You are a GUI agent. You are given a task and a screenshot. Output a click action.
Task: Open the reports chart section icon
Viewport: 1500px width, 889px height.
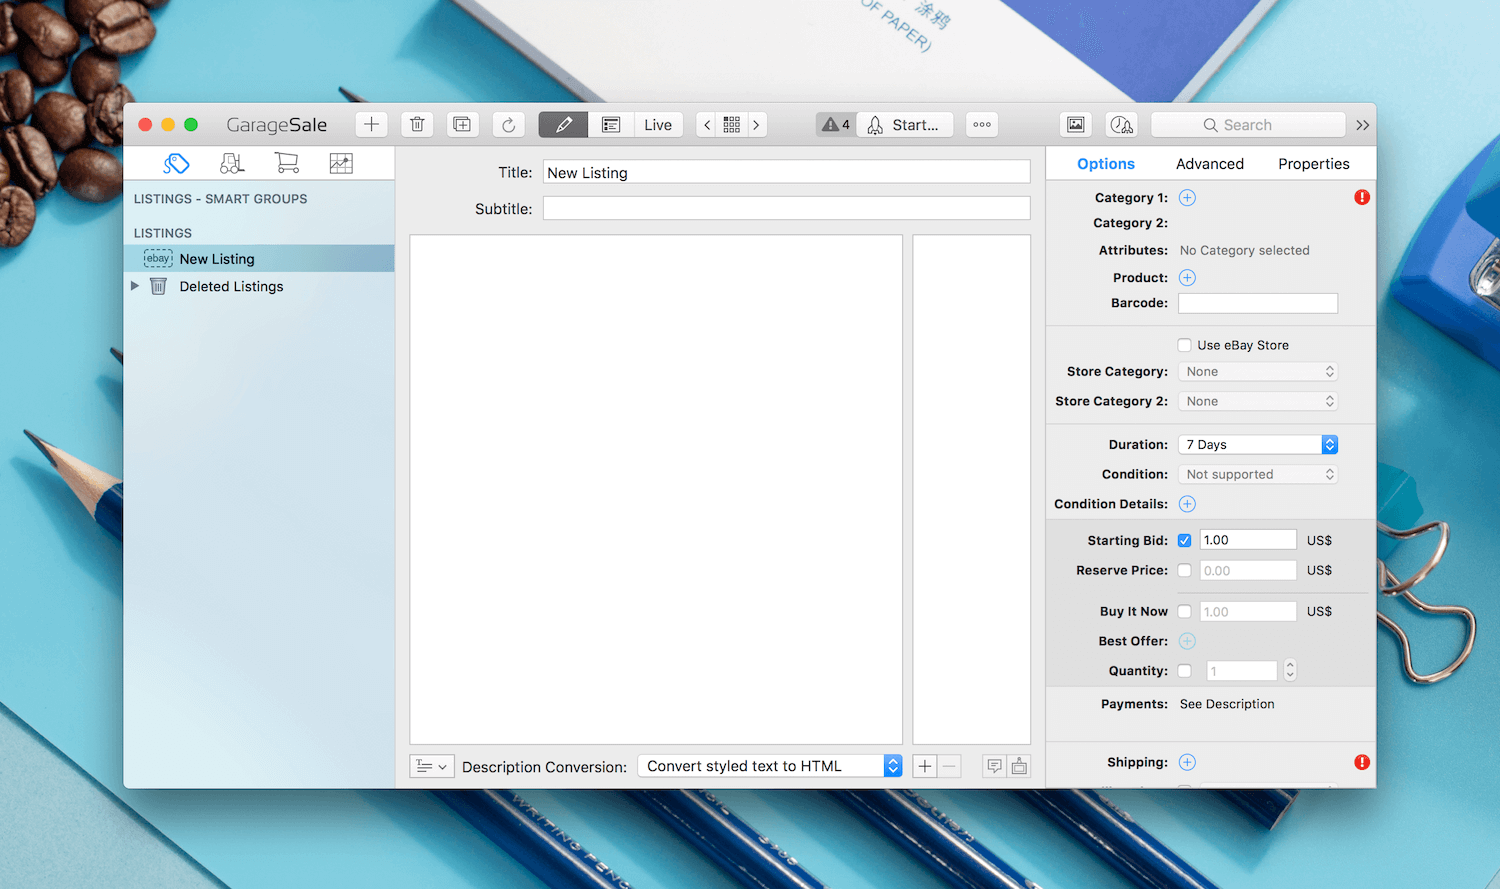[x=341, y=163]
